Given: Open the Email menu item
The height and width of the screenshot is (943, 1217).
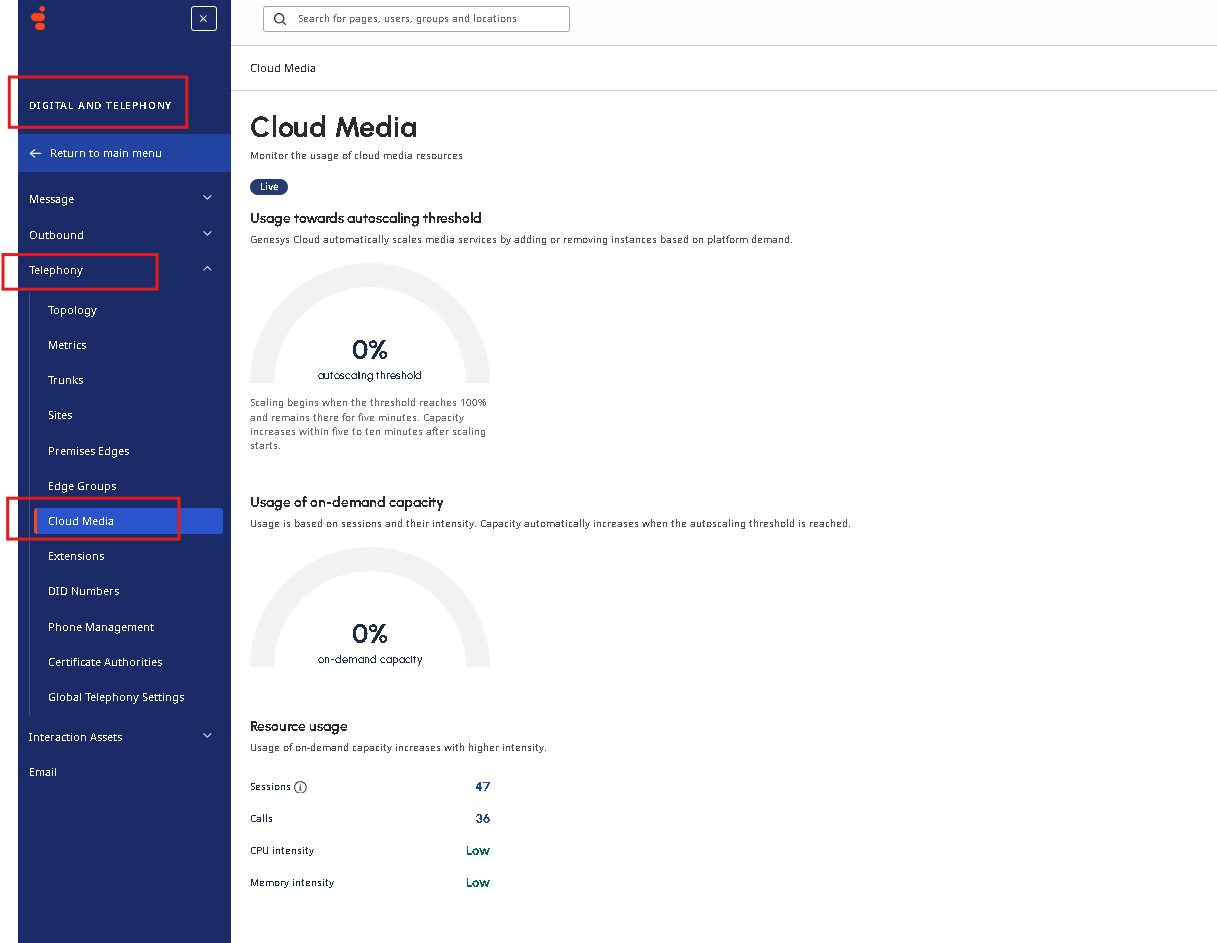Looking at the screenshot, I should point(43,772).
